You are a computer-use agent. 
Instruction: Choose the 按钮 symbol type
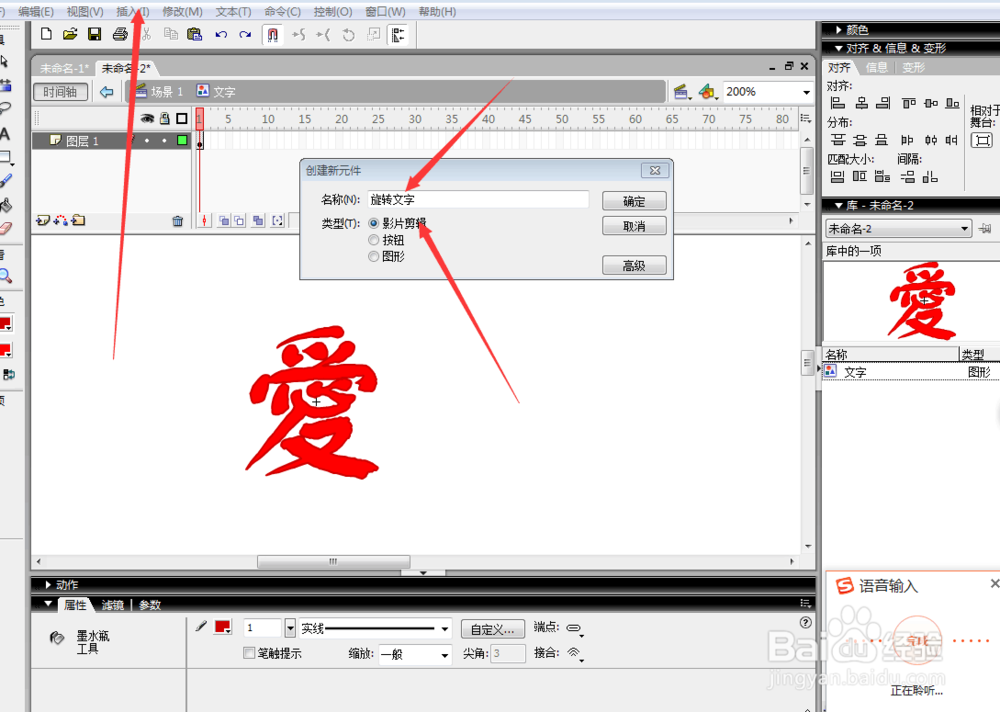coord(373,239)
